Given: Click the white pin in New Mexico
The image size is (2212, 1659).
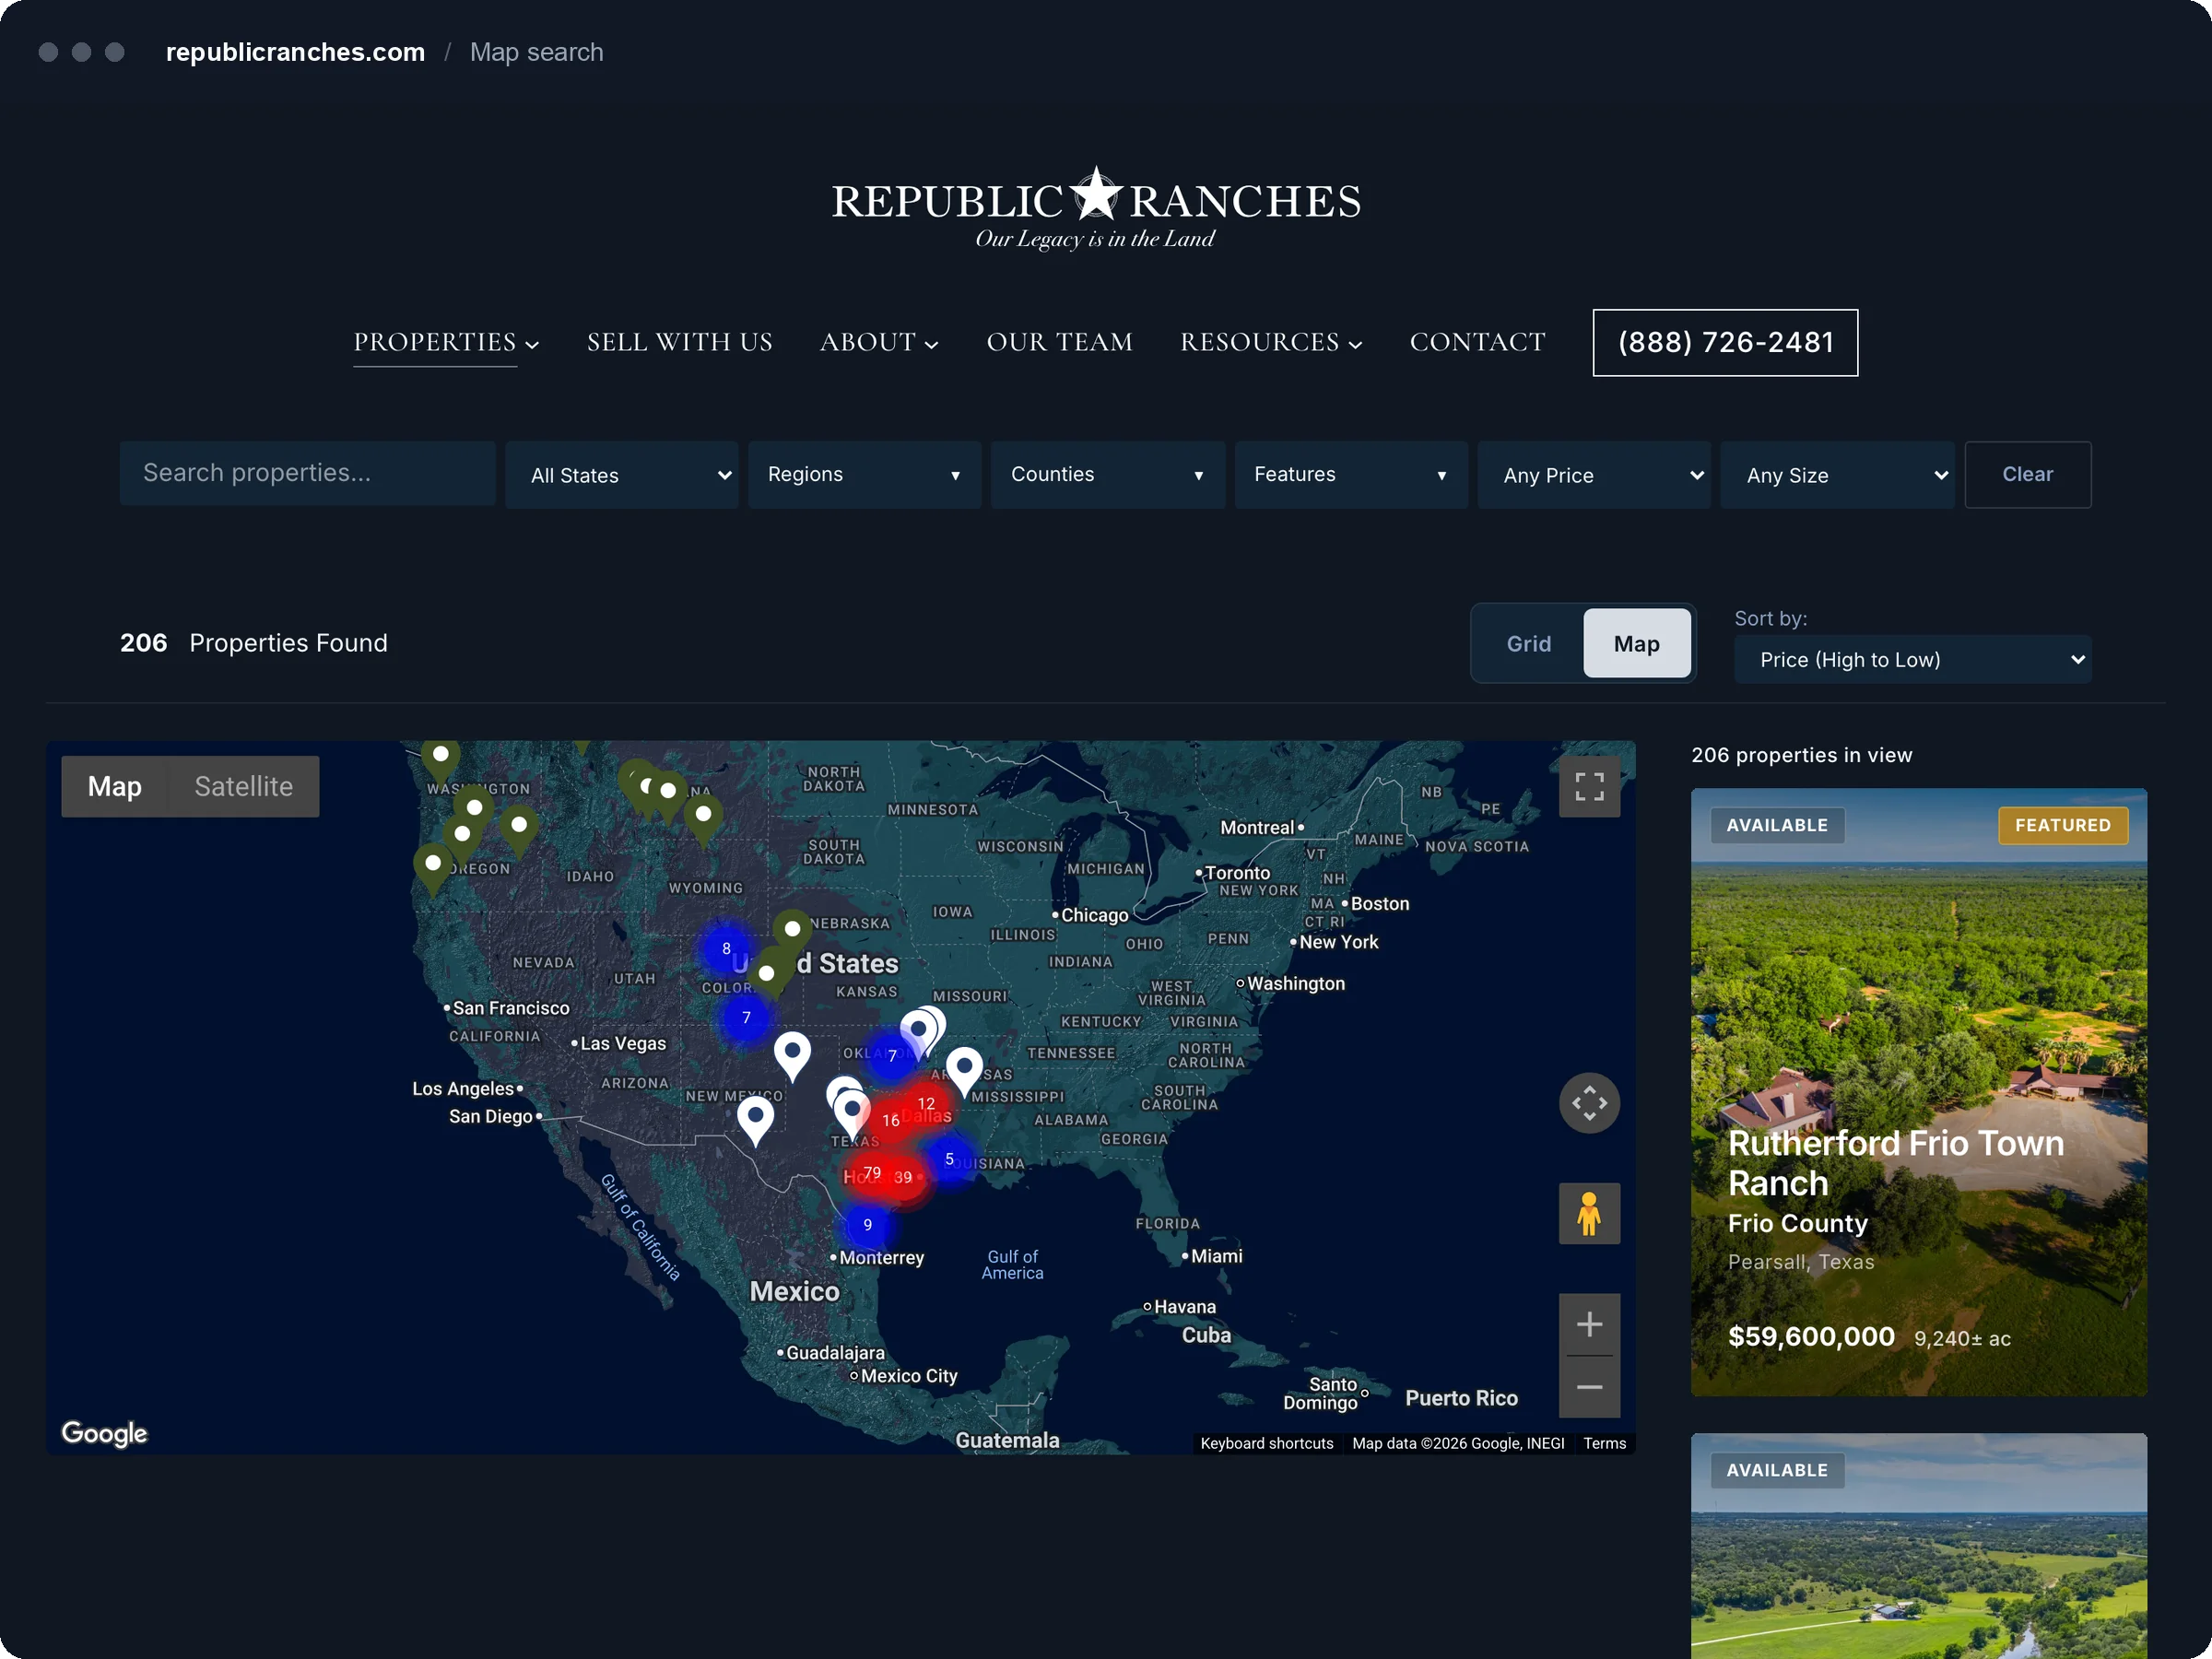Looking at the screenshot, I should [755, 1120].
